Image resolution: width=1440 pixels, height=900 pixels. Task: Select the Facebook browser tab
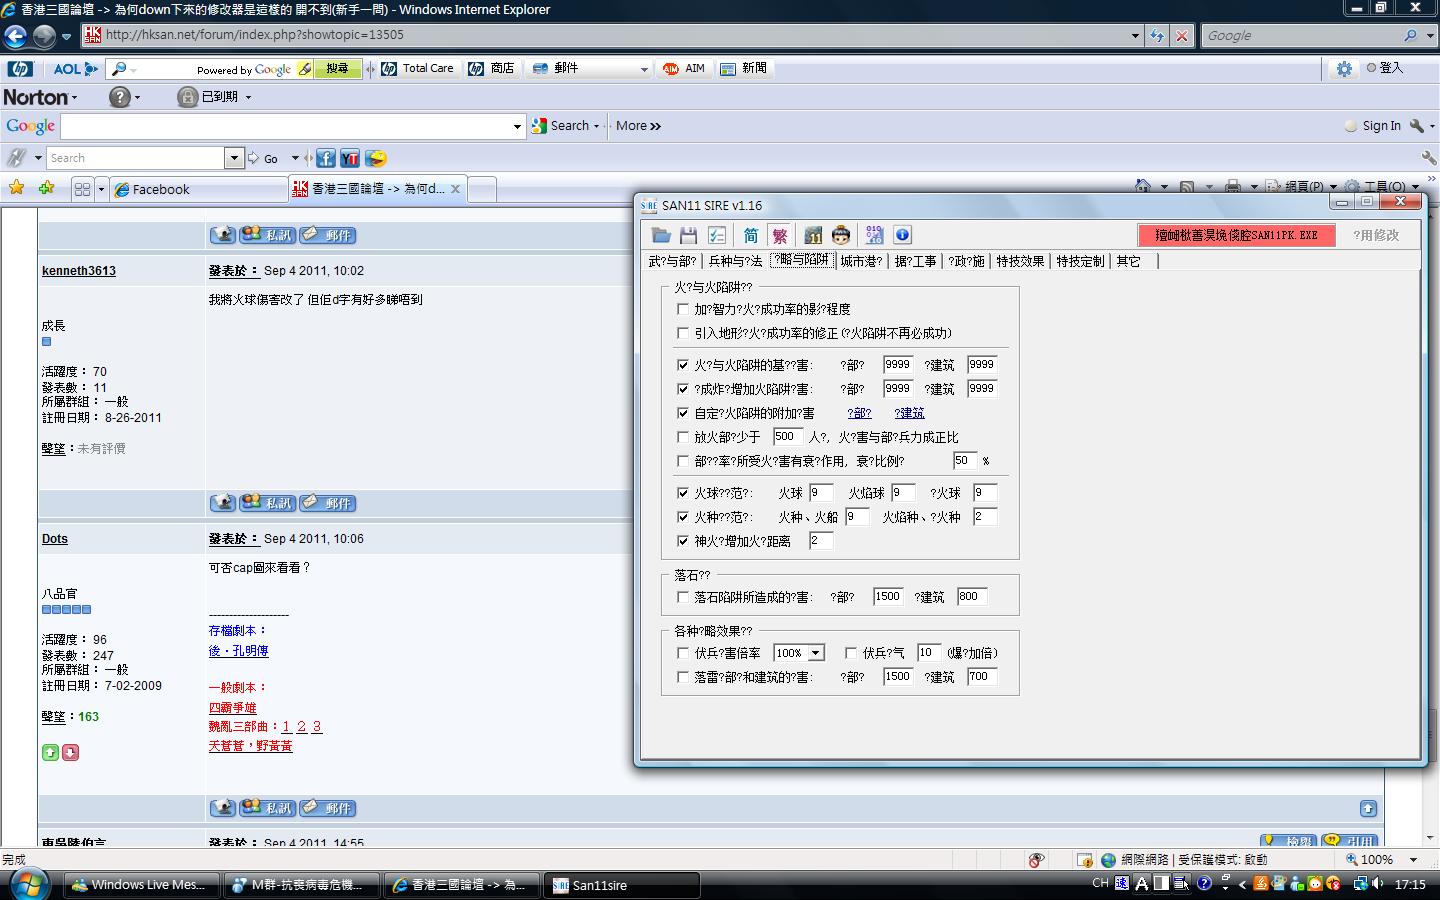tap(199, 189)
